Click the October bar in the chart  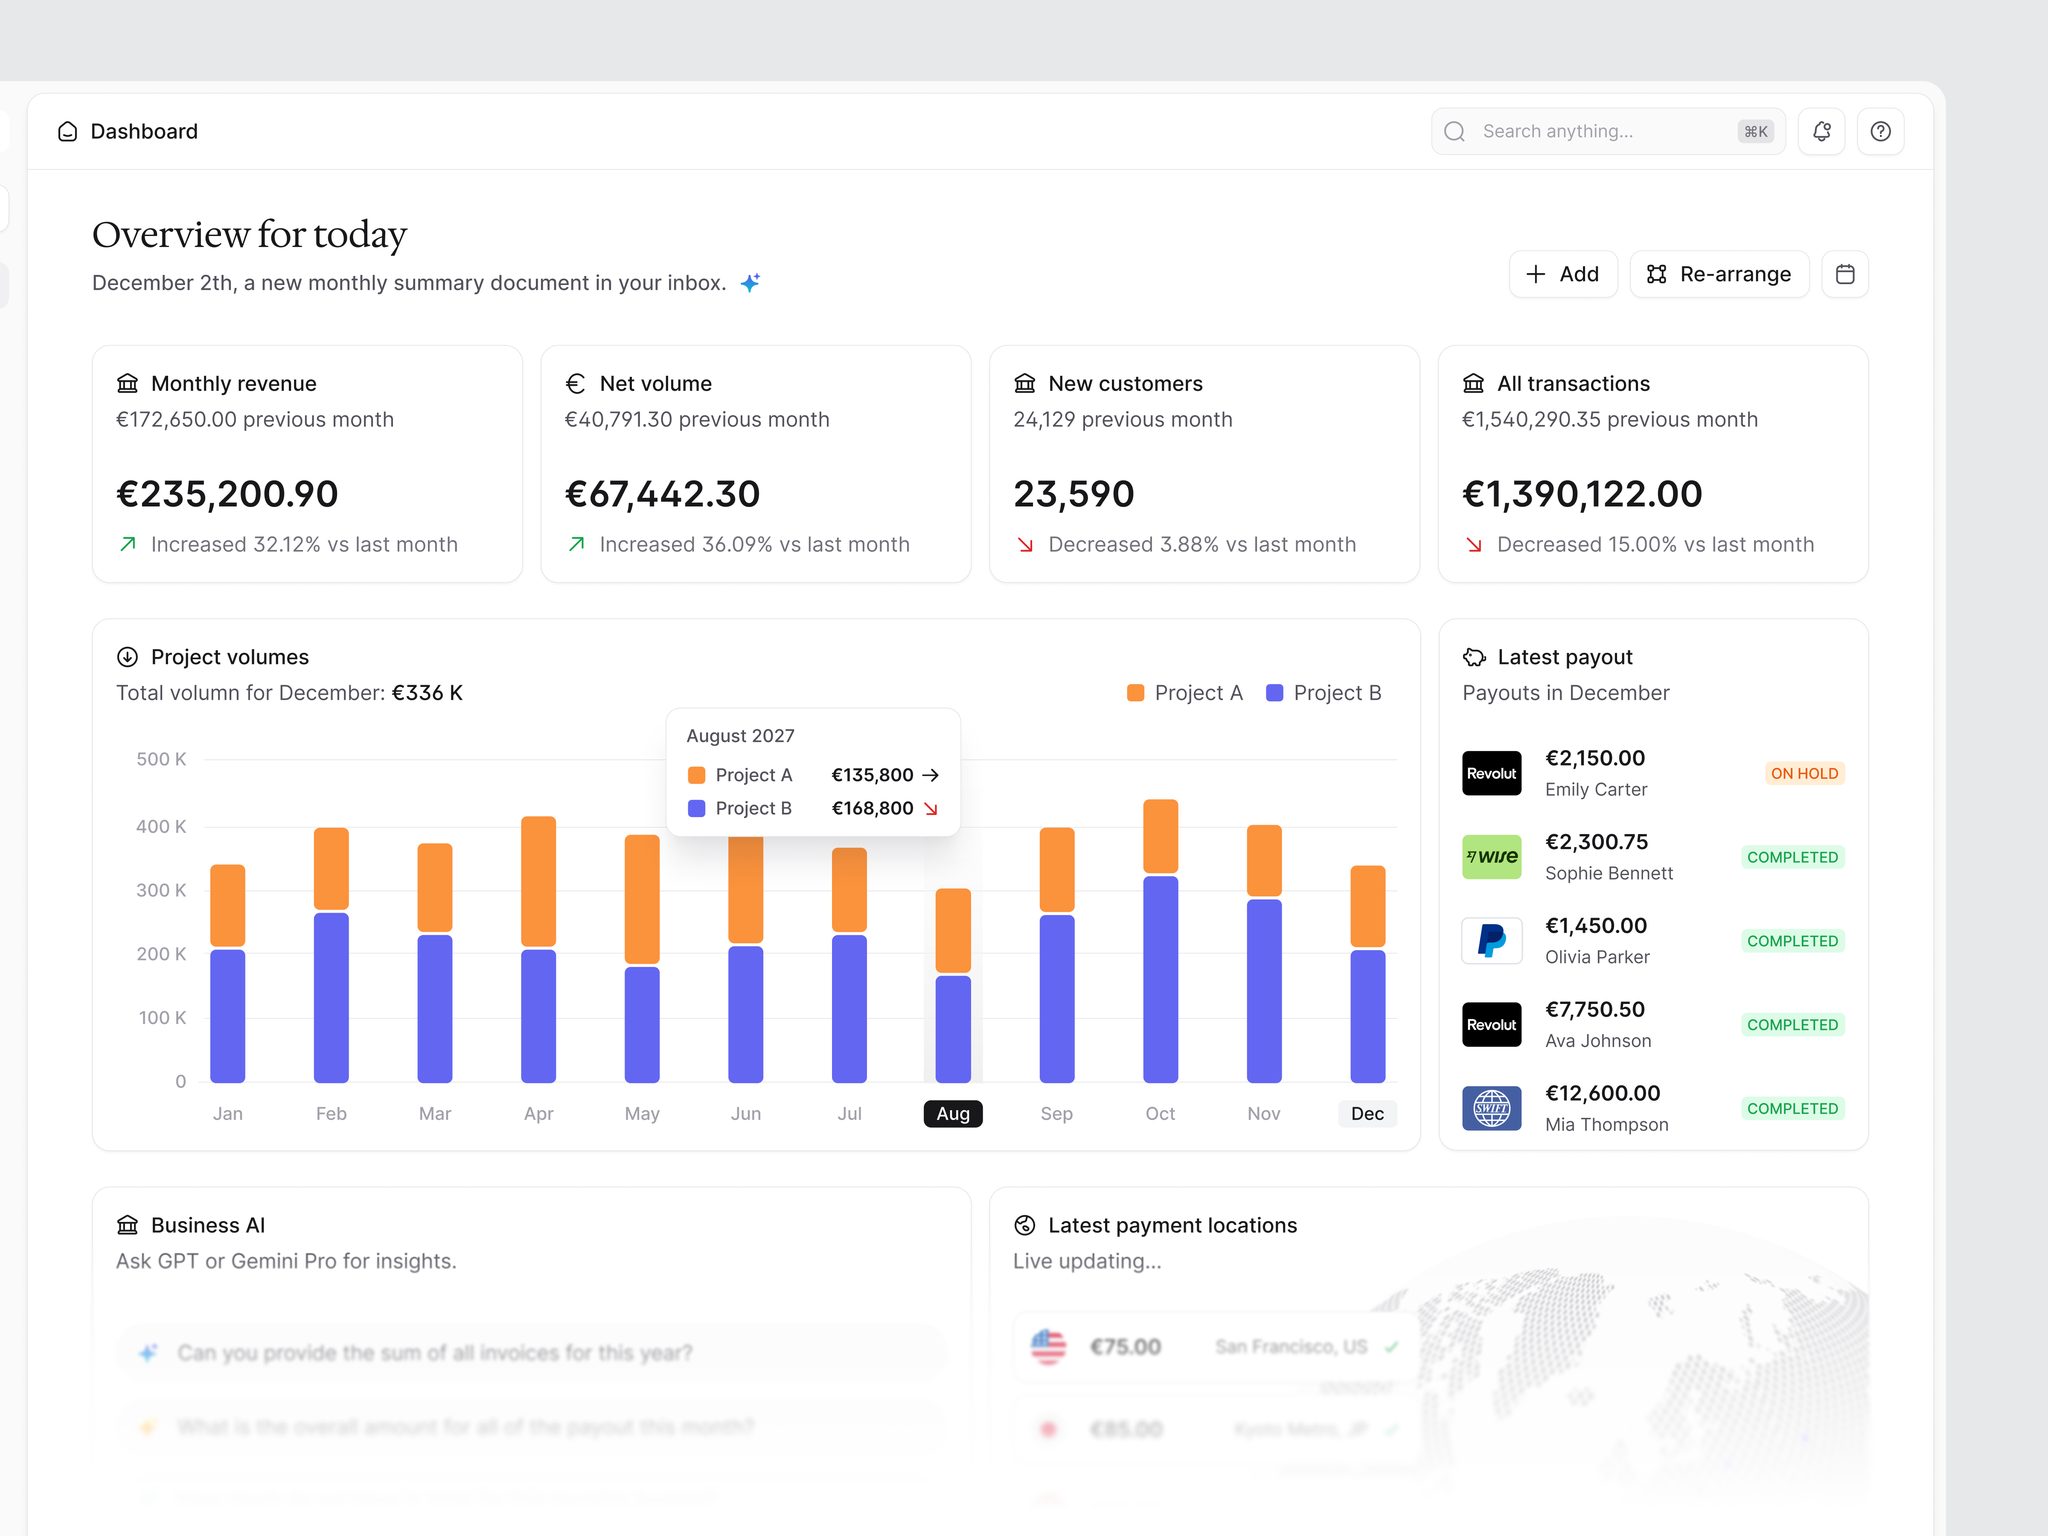pos(1160,941)
